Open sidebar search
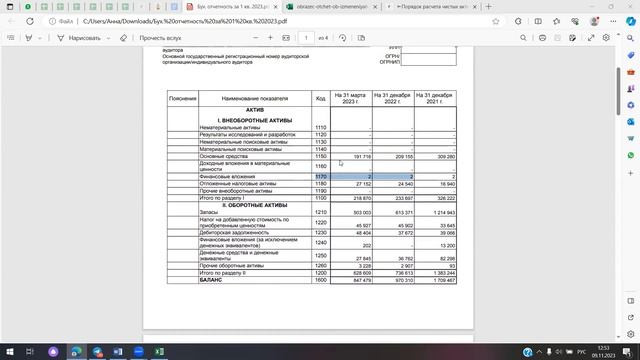 631,38
